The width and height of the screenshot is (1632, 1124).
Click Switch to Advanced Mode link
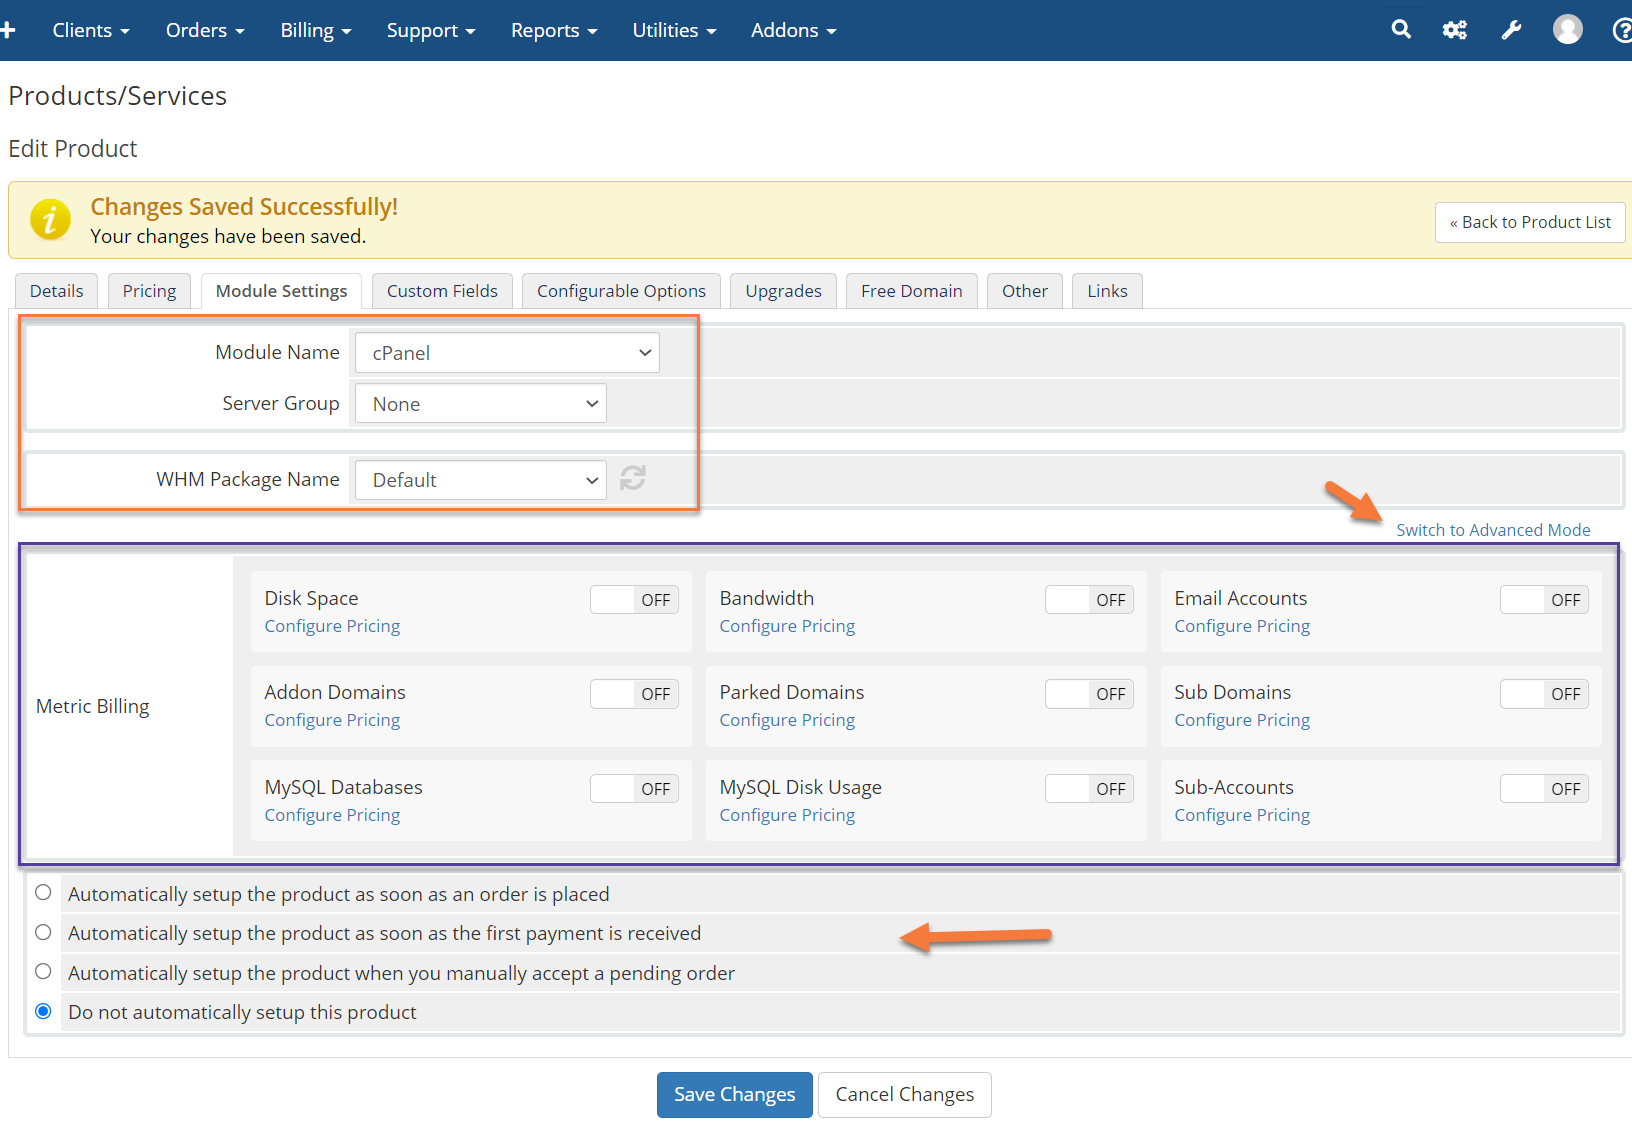(1493, 530)
